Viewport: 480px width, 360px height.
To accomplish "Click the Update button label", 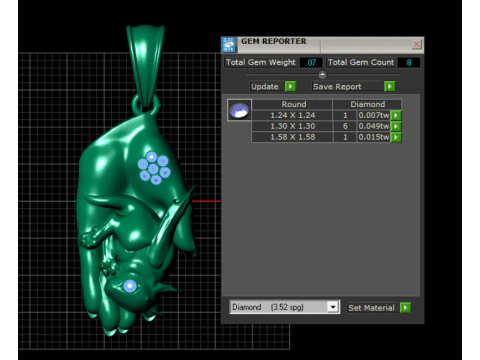I will (265, 87).
